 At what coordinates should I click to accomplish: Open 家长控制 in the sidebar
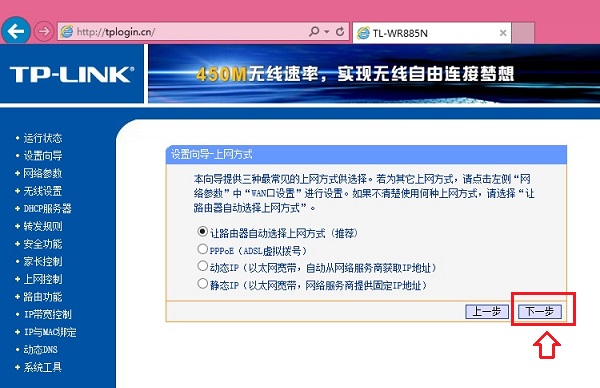pyautogui.click(x=42, y=261)
